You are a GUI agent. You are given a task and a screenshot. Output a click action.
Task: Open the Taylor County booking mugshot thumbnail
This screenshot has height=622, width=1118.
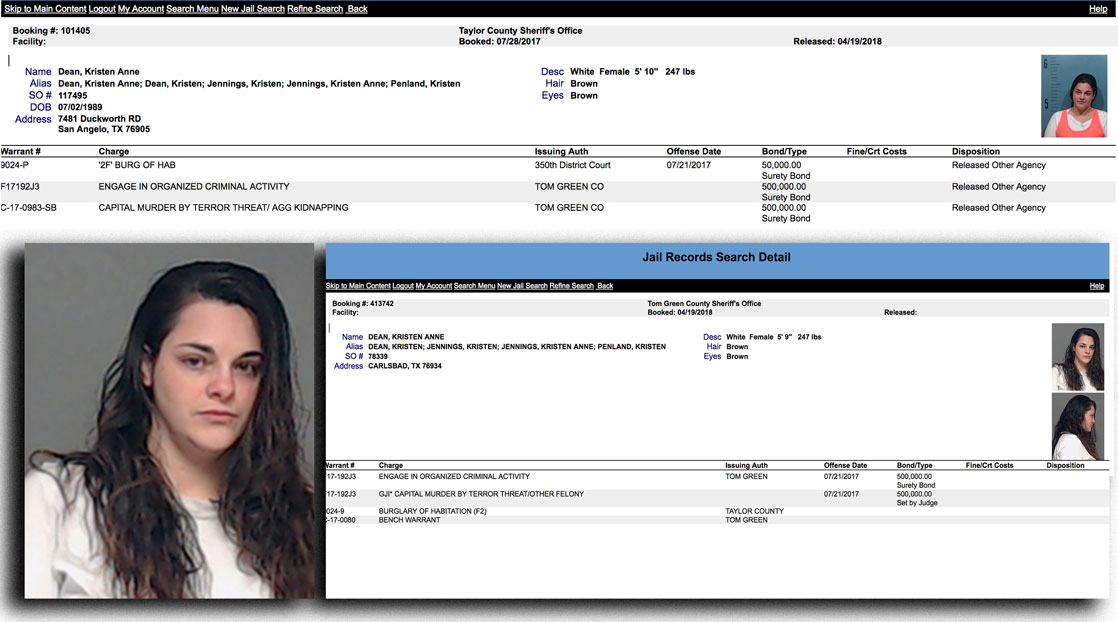tap(1073, 96)
